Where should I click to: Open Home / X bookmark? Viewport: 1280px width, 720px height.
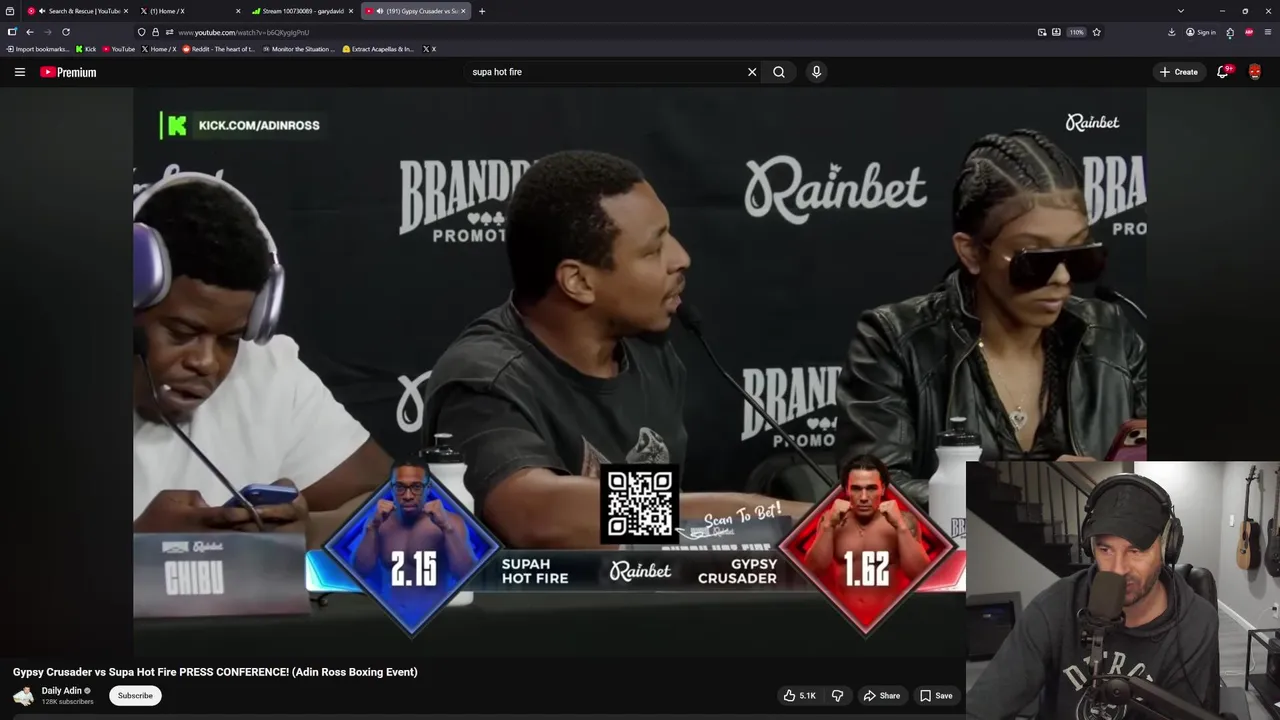tap(159, 49)
